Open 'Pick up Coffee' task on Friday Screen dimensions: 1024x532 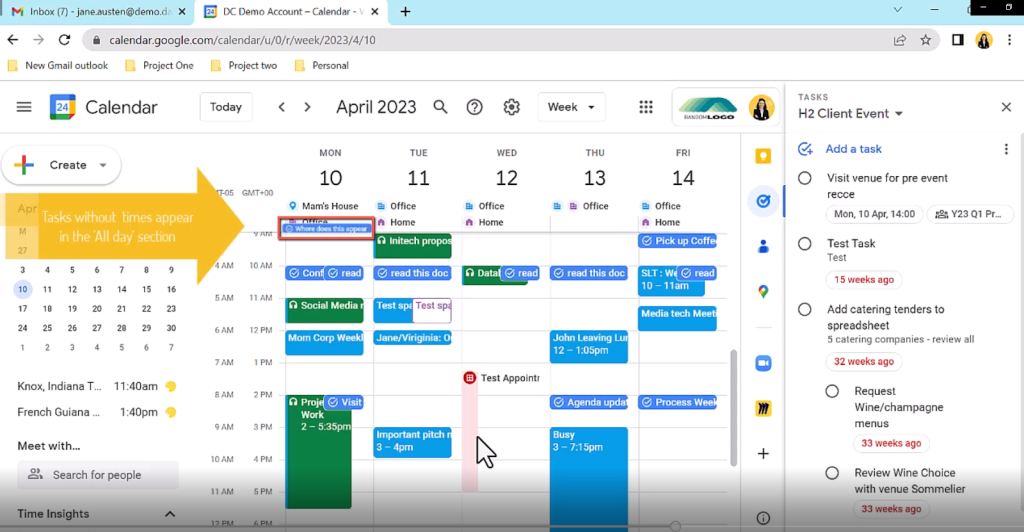coord(677,241)
